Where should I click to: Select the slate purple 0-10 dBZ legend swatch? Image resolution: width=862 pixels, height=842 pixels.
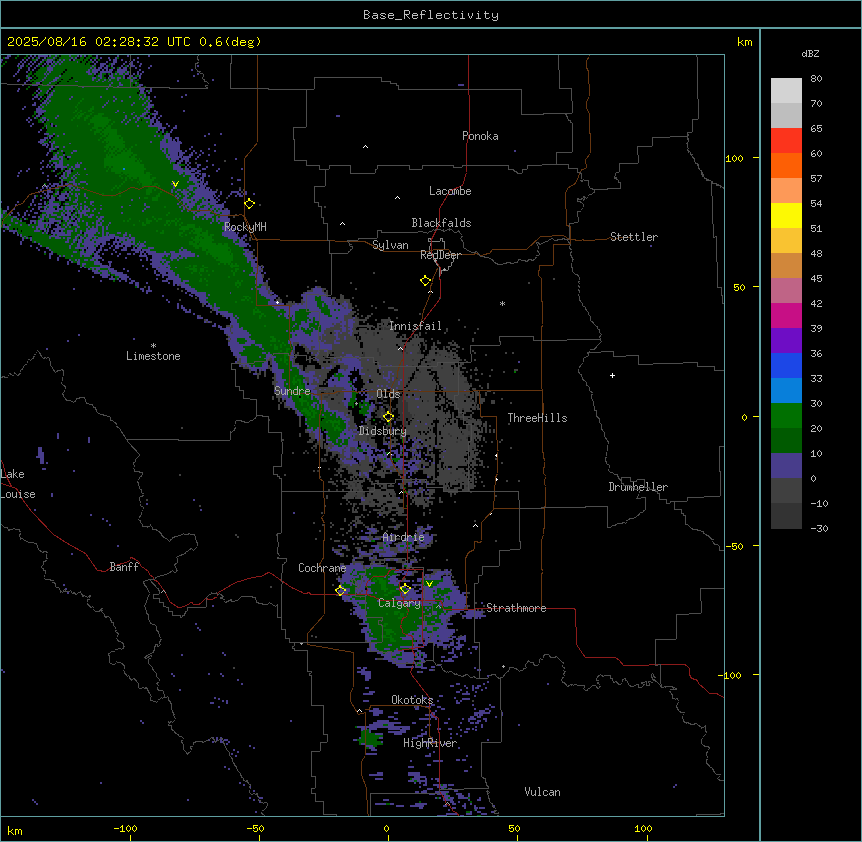786,466
